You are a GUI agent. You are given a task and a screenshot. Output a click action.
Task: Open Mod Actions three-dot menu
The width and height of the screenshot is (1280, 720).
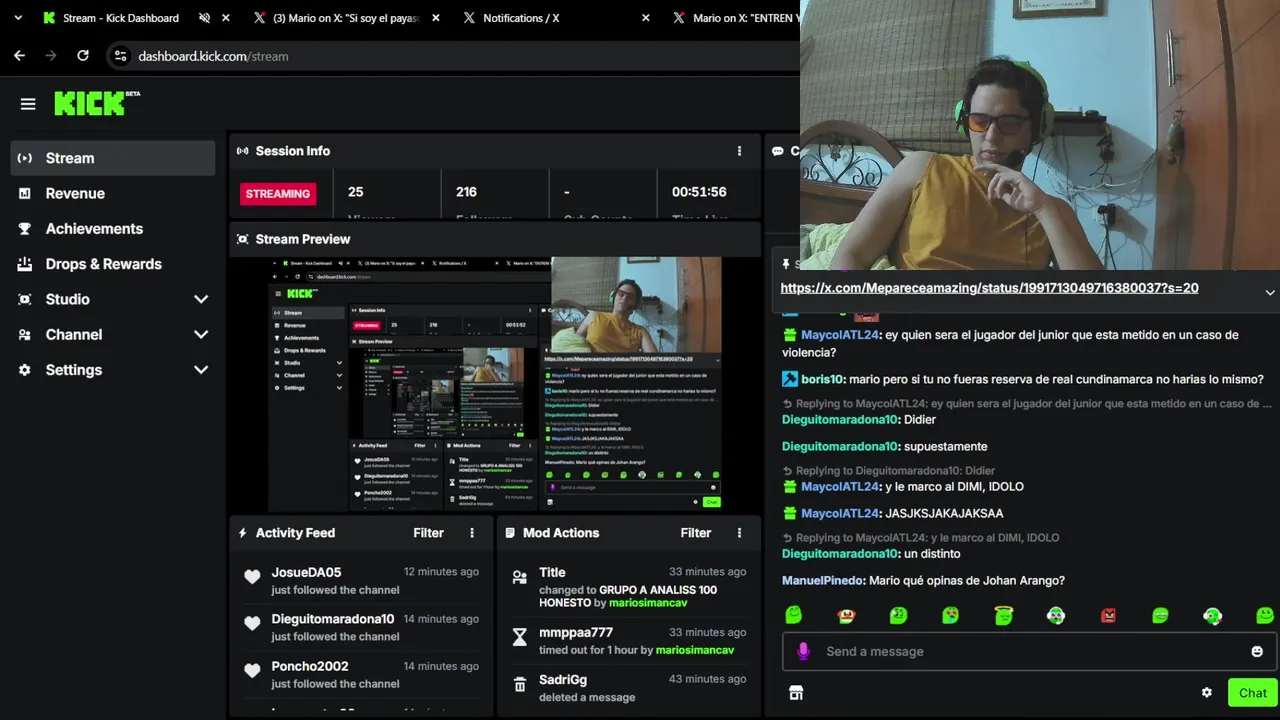coord(739,533)
